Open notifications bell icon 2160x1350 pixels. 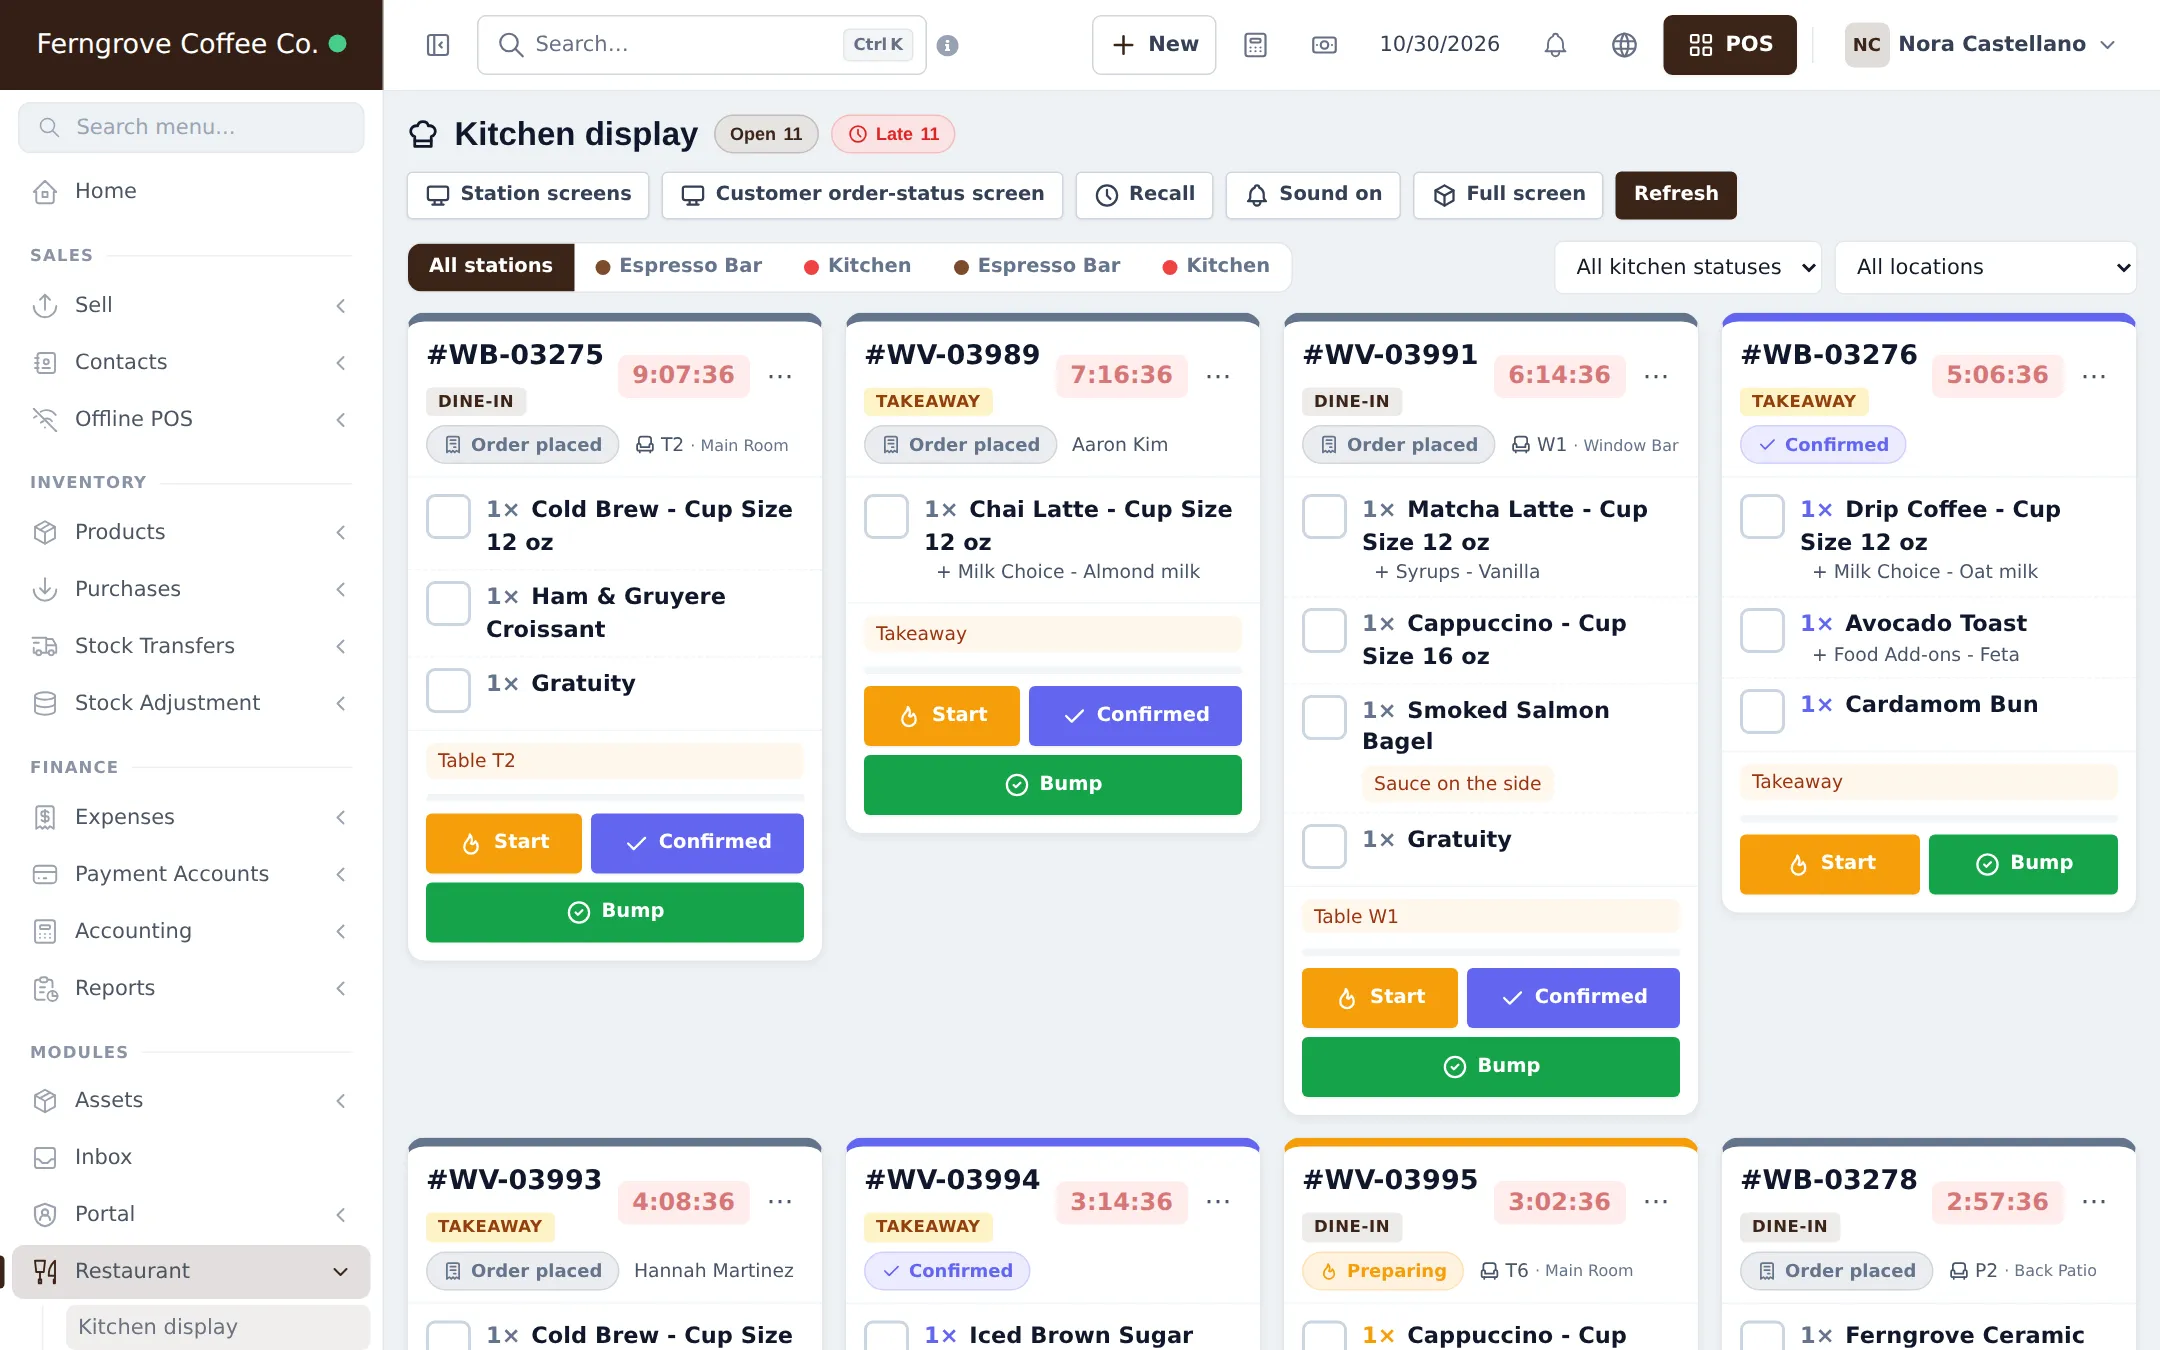coord(1555,45)
